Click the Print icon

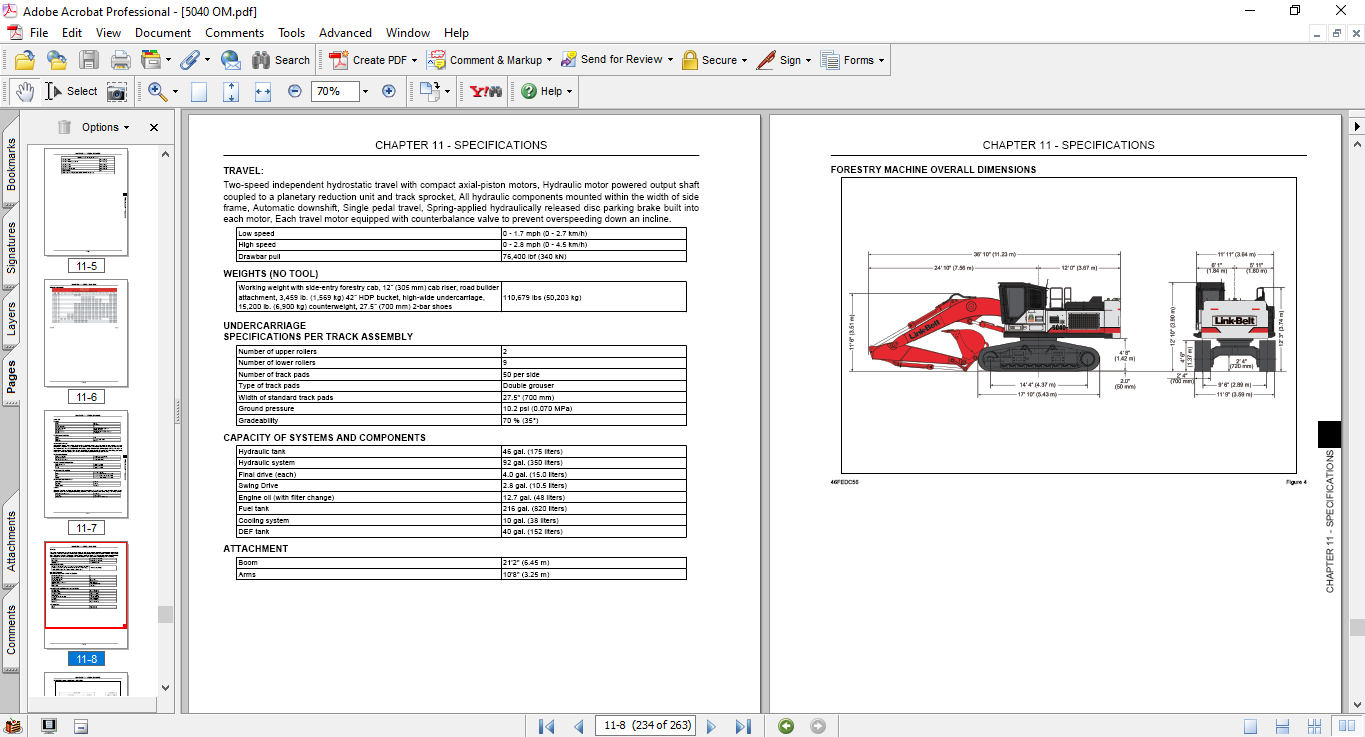120,60
